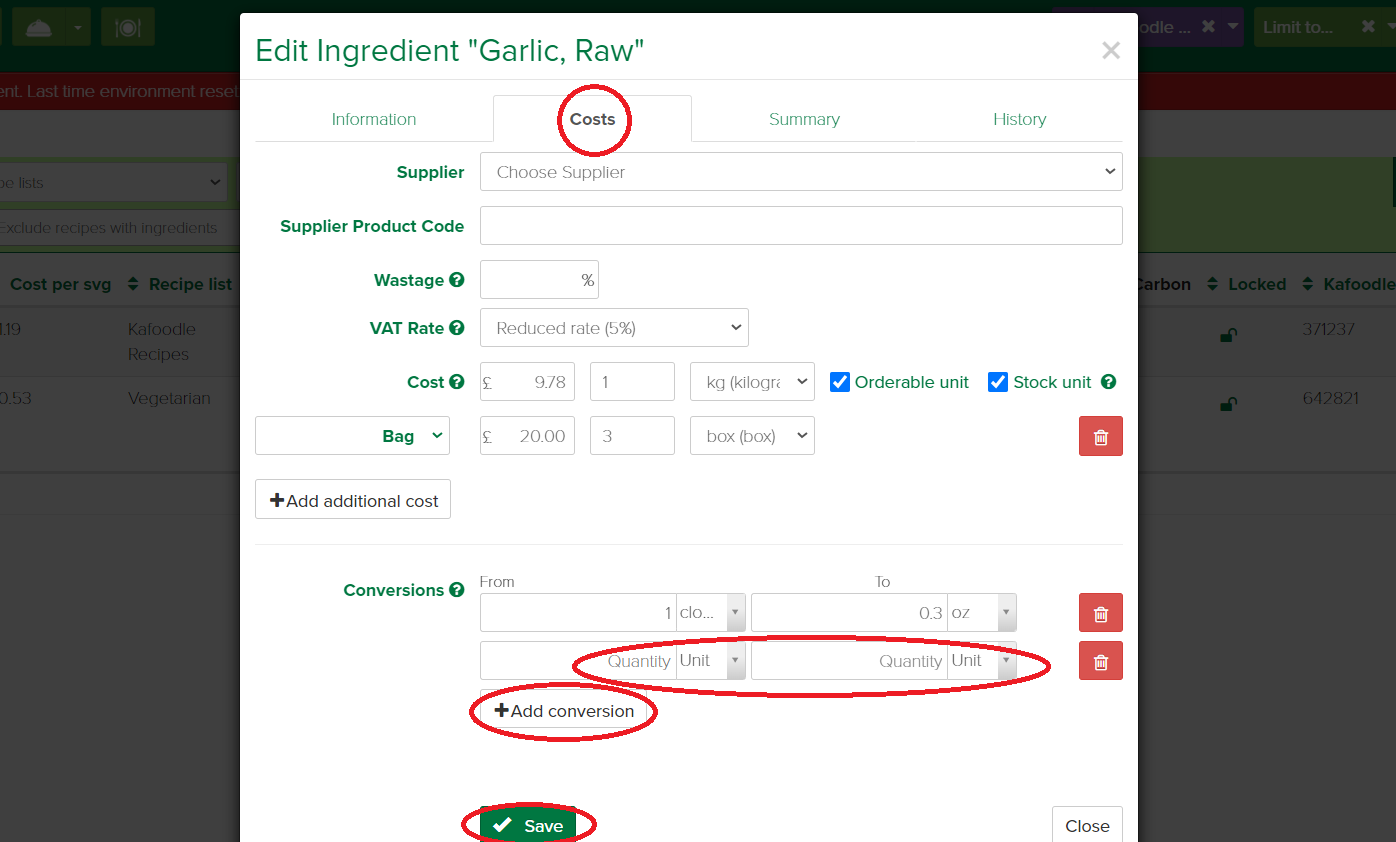Open the Bag unit dropdown

point(352,435)
